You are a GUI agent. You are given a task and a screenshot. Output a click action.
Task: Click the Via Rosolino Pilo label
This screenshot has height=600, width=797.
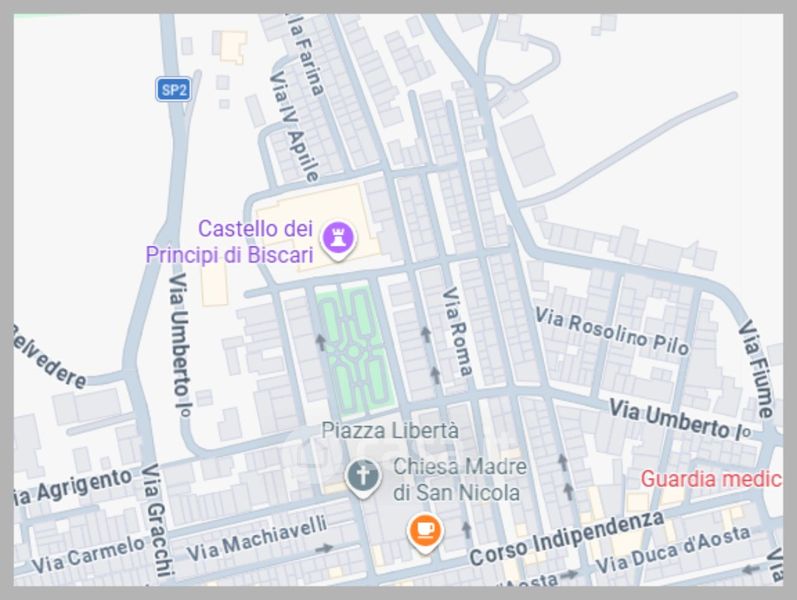[x=612, y=331]
